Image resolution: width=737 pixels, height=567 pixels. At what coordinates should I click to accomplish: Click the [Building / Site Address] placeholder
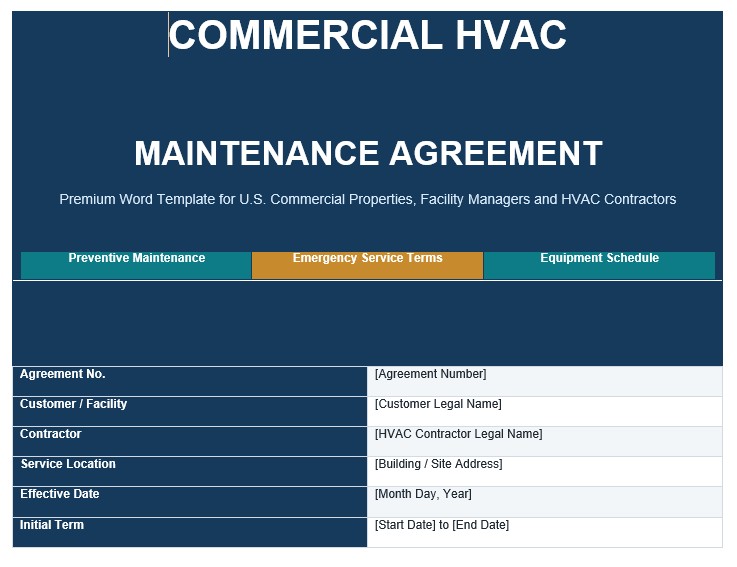439,464
